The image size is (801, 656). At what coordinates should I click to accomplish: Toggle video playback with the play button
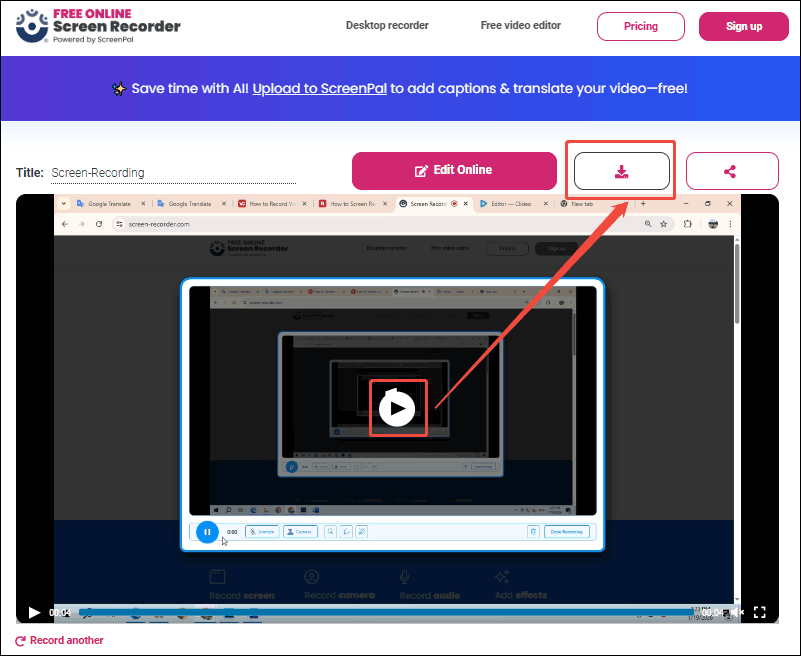(x=33, y=613)
